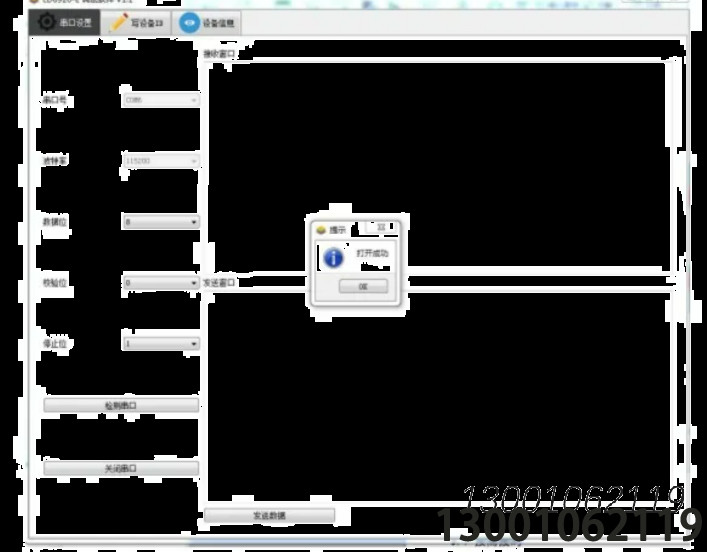
Task: Click the 打开成功 message text
Action: 372,253
